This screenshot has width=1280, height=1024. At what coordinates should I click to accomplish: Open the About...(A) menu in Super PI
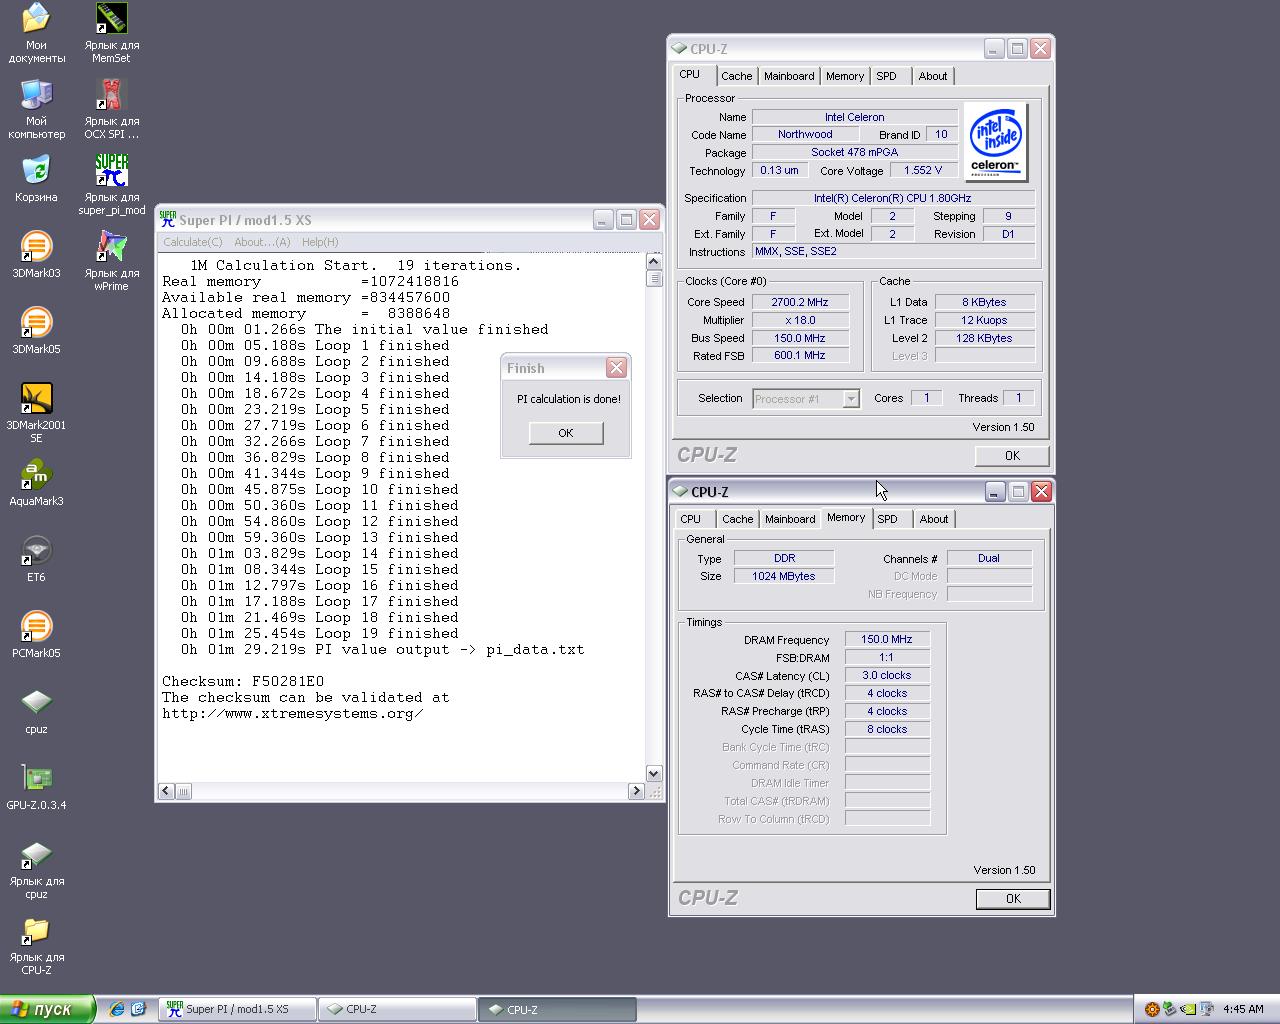tap(262, 242)
